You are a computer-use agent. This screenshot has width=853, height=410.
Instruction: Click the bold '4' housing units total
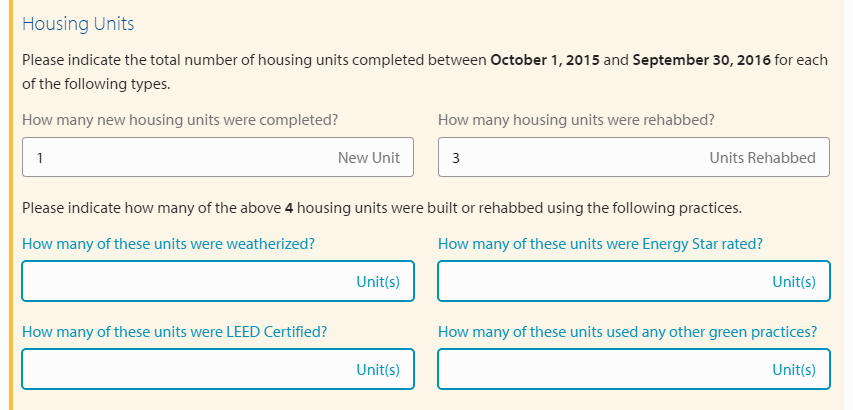pyautogui.click(x=288, y=208)
